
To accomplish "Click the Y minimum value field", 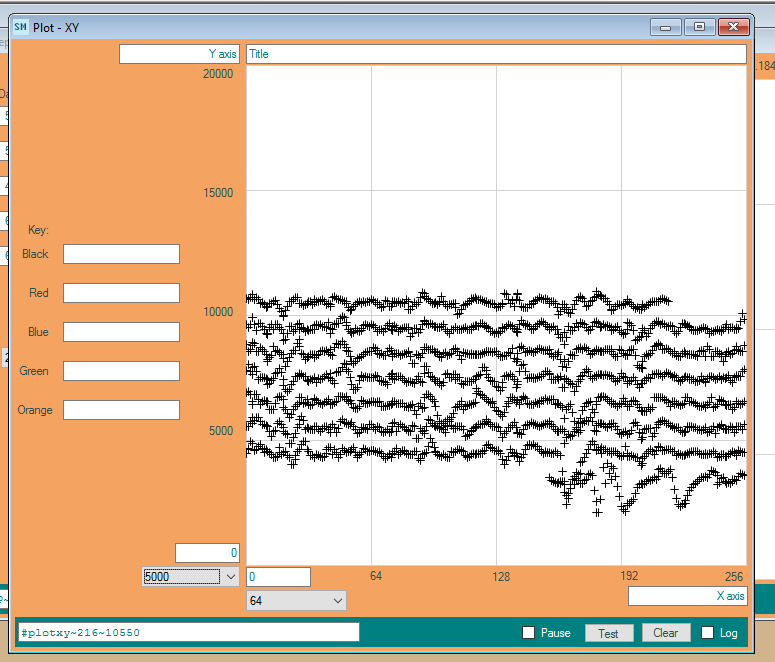I will 207,553.
